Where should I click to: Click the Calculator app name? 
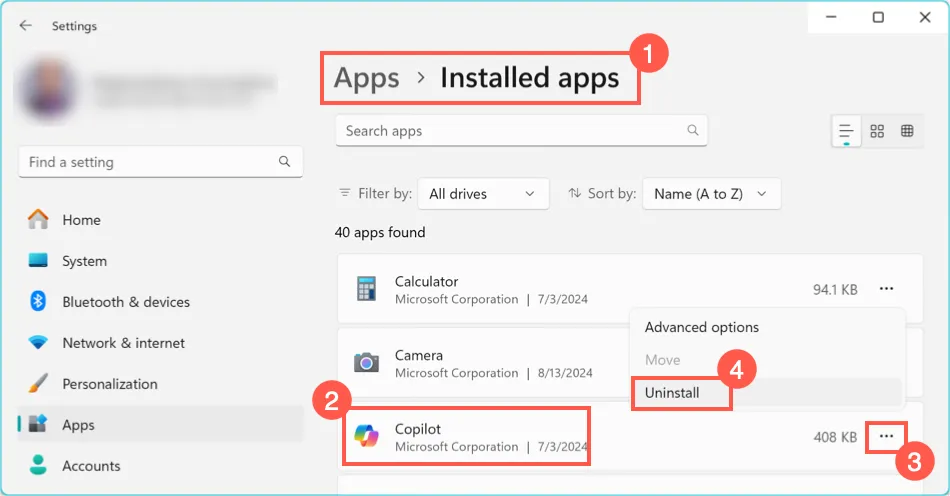pos(427,282)
